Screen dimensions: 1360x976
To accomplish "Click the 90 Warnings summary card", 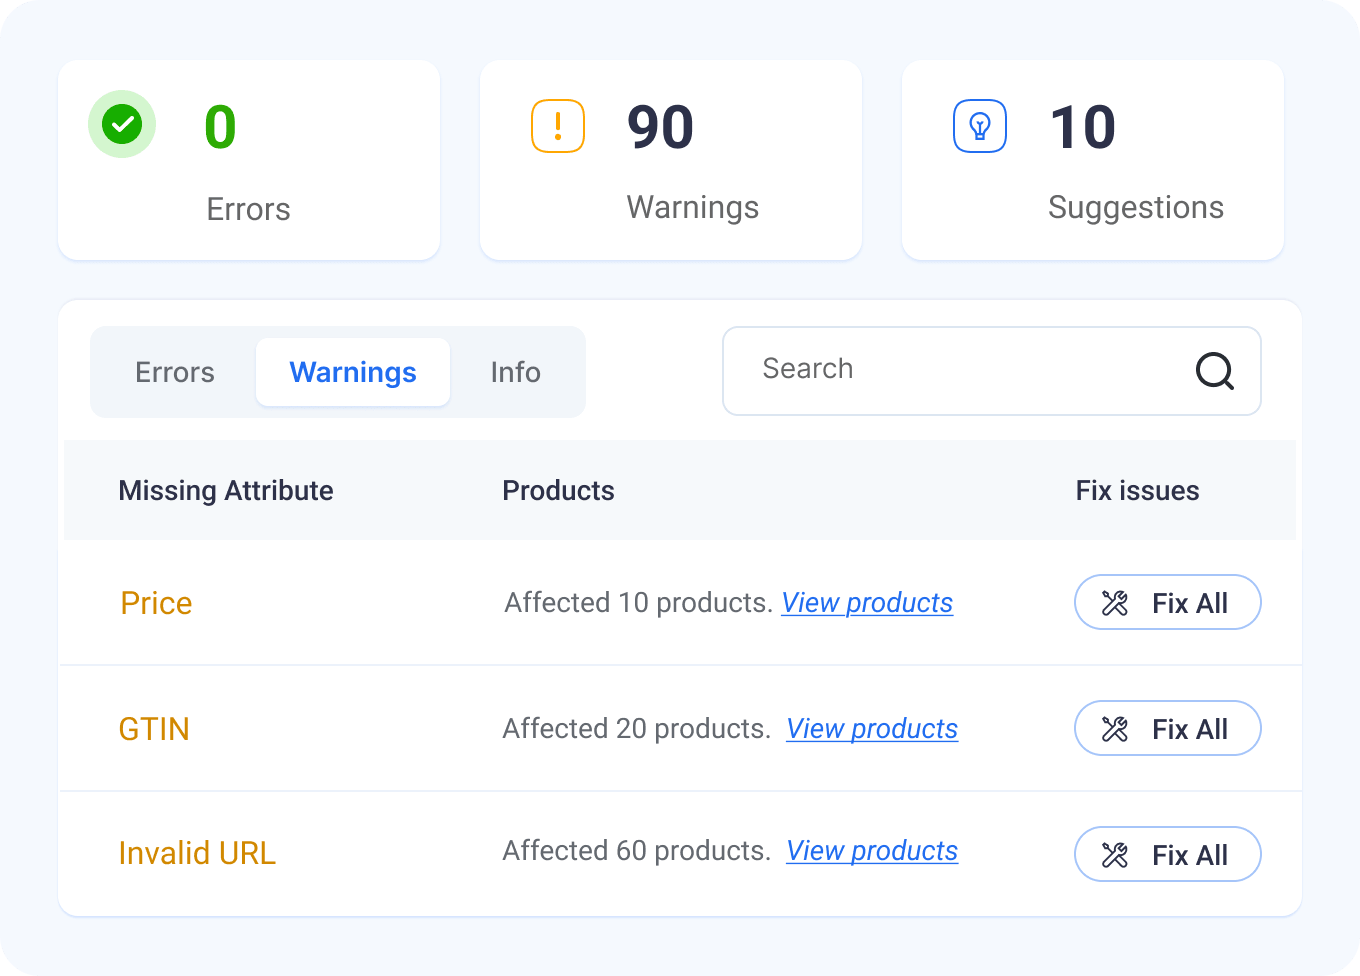I will tap(671, 160).
